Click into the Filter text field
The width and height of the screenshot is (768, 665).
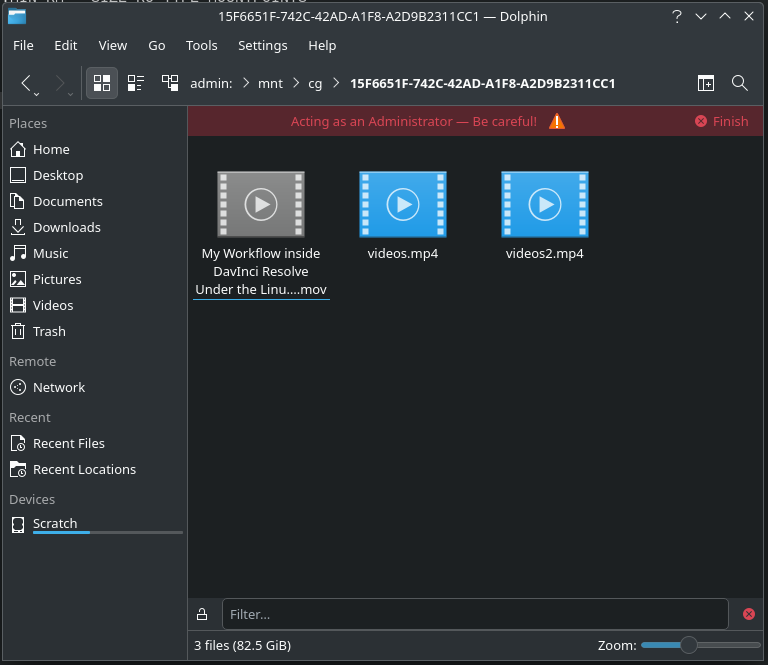pos(474,614)
